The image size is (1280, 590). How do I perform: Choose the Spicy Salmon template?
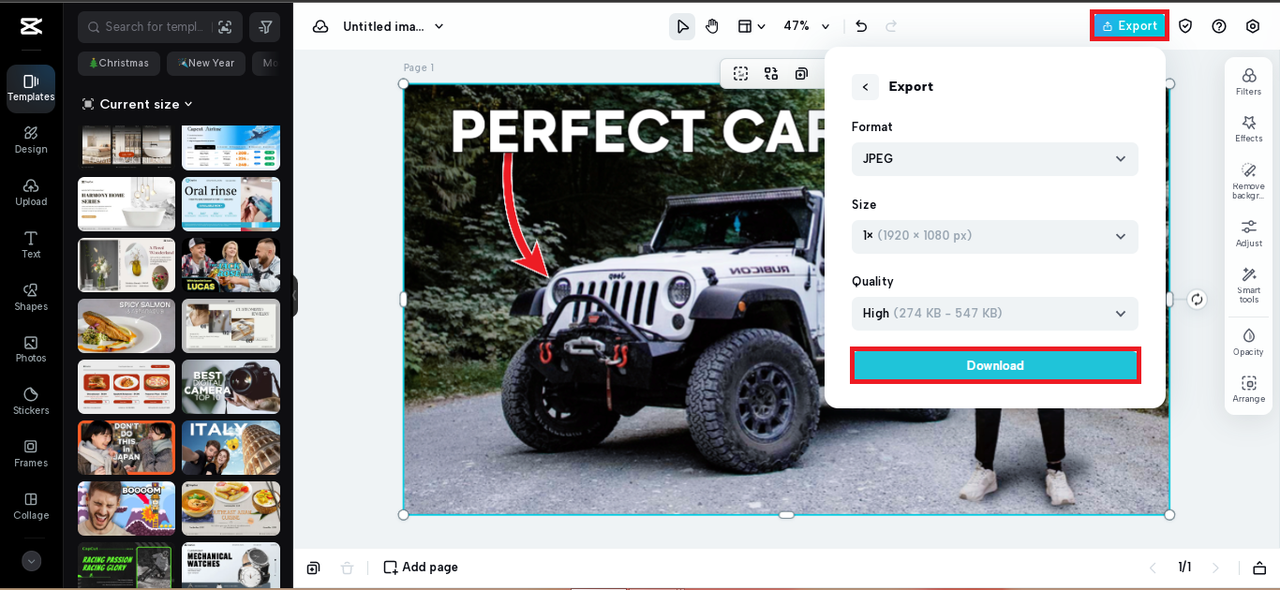pos(126,326)
